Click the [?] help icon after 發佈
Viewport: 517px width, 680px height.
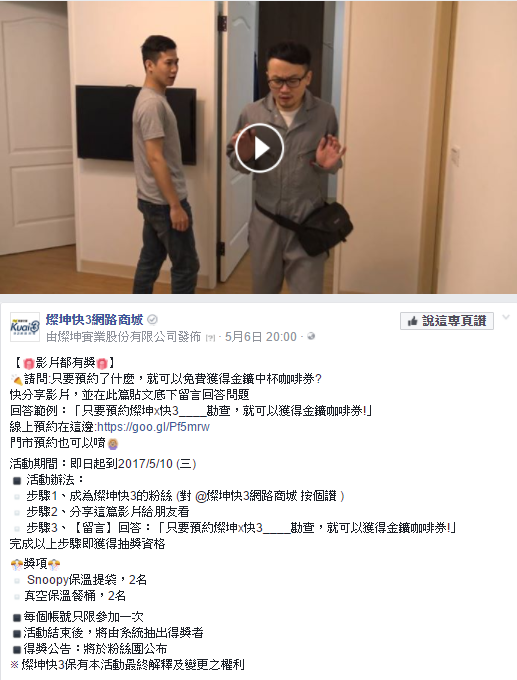(x=210, y=338)
